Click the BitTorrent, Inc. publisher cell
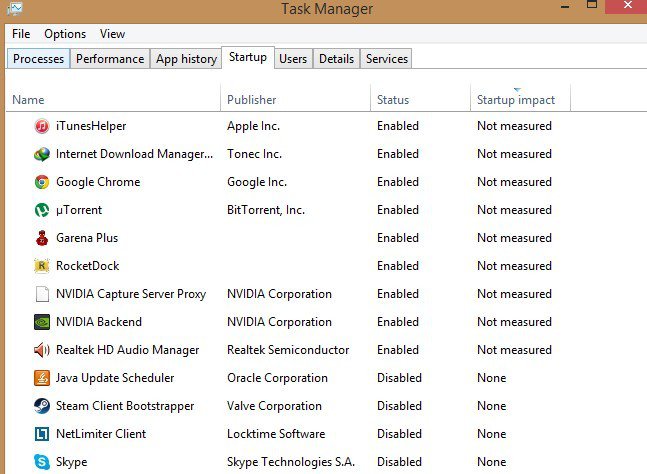The height and width of the screenshot is (474, 647). pyautogui.click(x=266, y=210)
